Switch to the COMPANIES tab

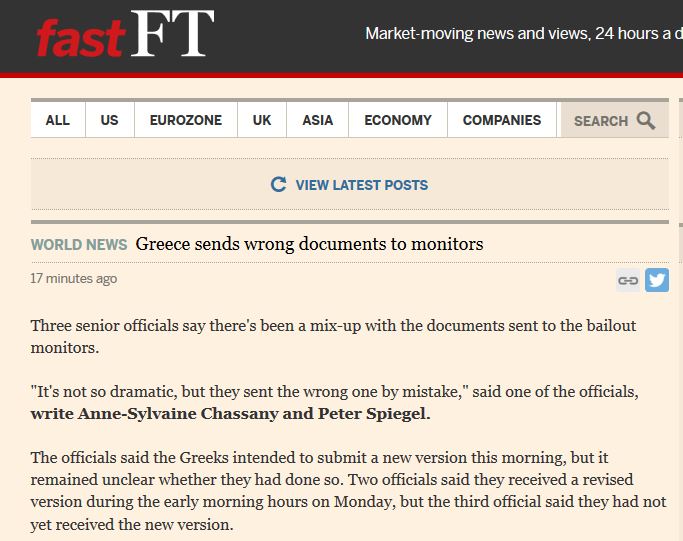tap(501, 120)
